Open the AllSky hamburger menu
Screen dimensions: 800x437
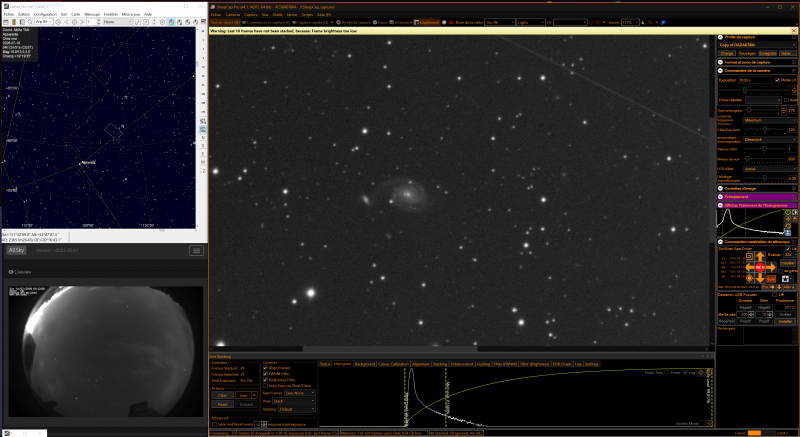coord(196,250)
